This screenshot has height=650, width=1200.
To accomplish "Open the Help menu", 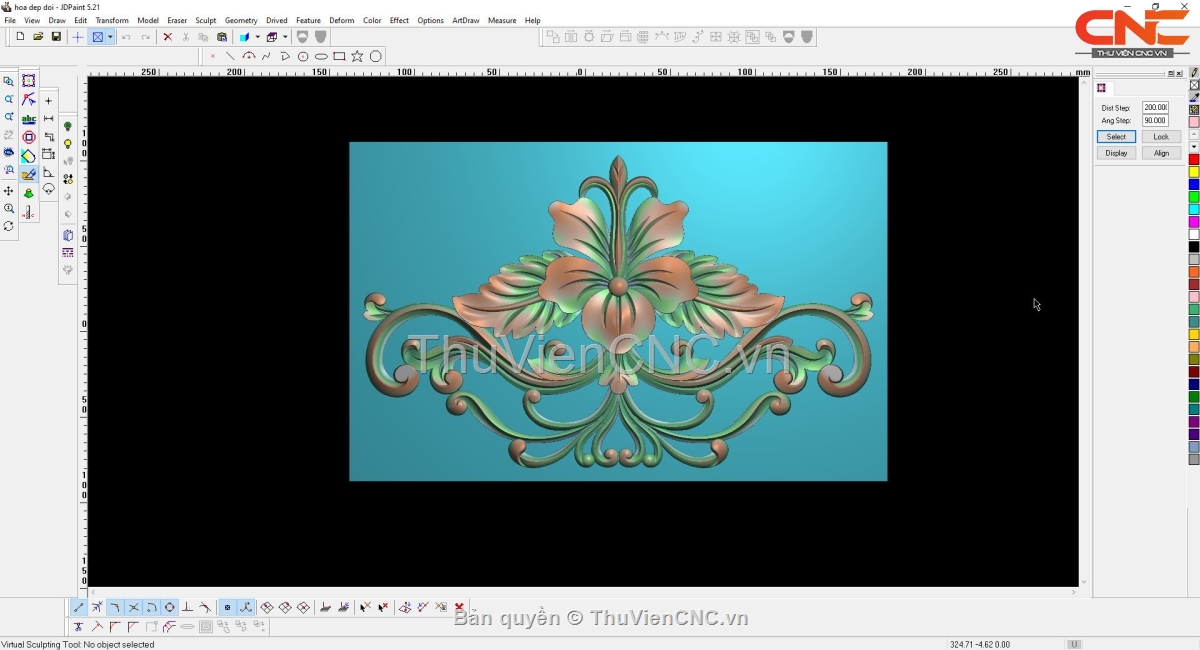I will (532, 20).
